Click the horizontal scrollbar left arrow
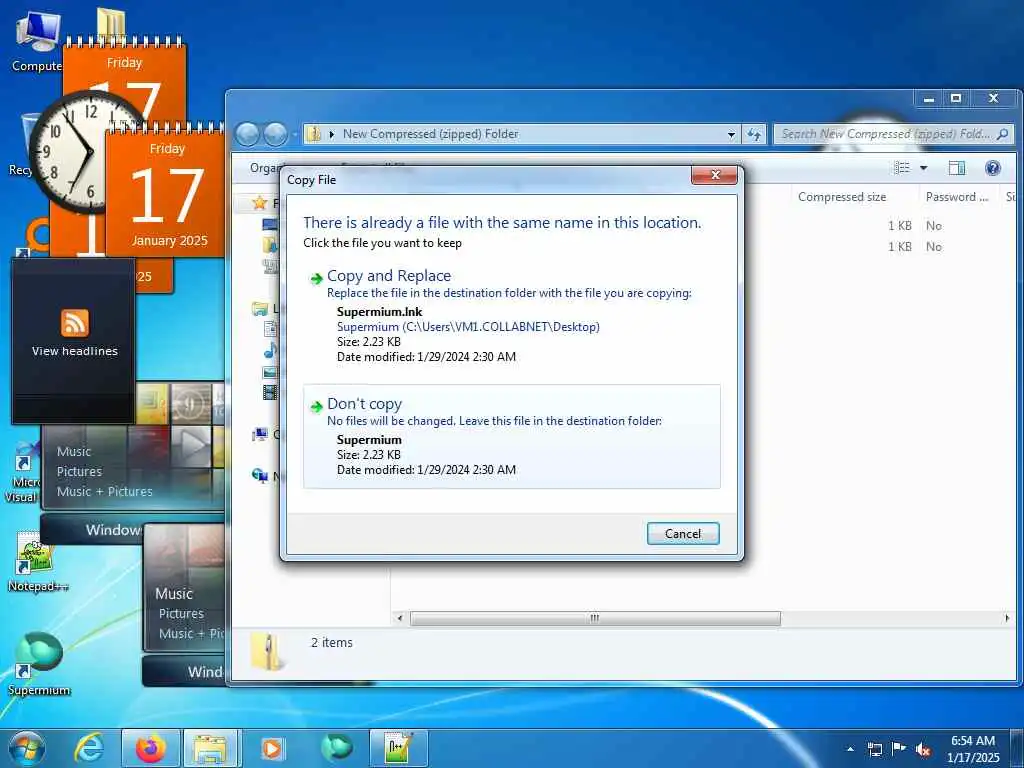Image resolution: width=1024 pixels, height=768 pixels. point(400,618)
